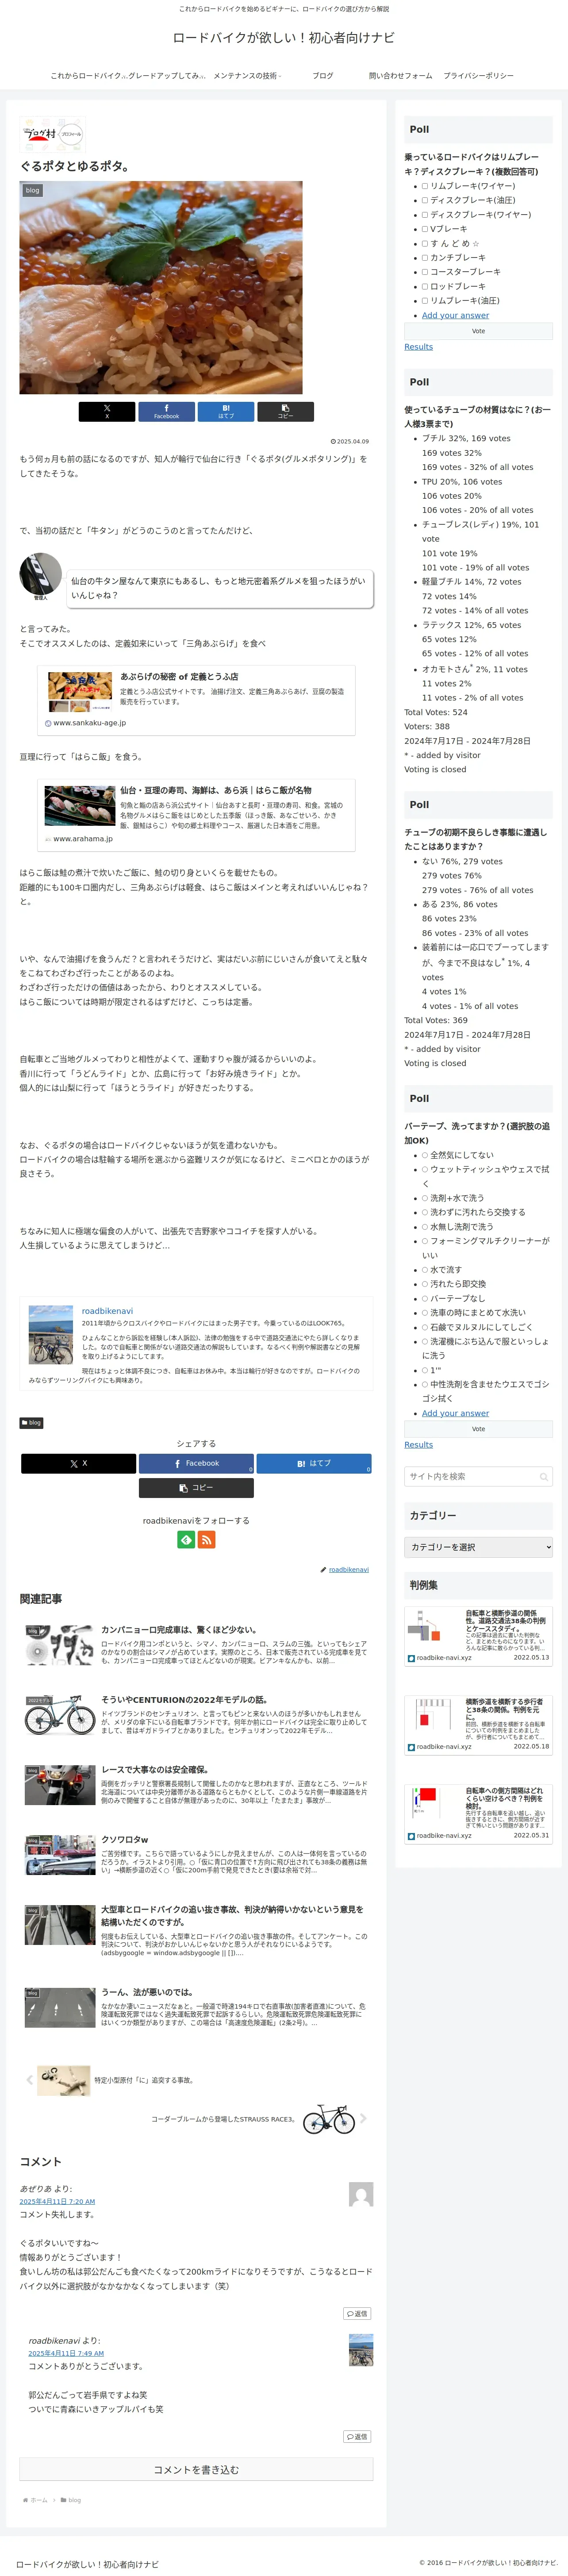Click the roadbikenavi author avatar photo
568x2576 pixels.
pyautogui.click(x=50, y=1335)
